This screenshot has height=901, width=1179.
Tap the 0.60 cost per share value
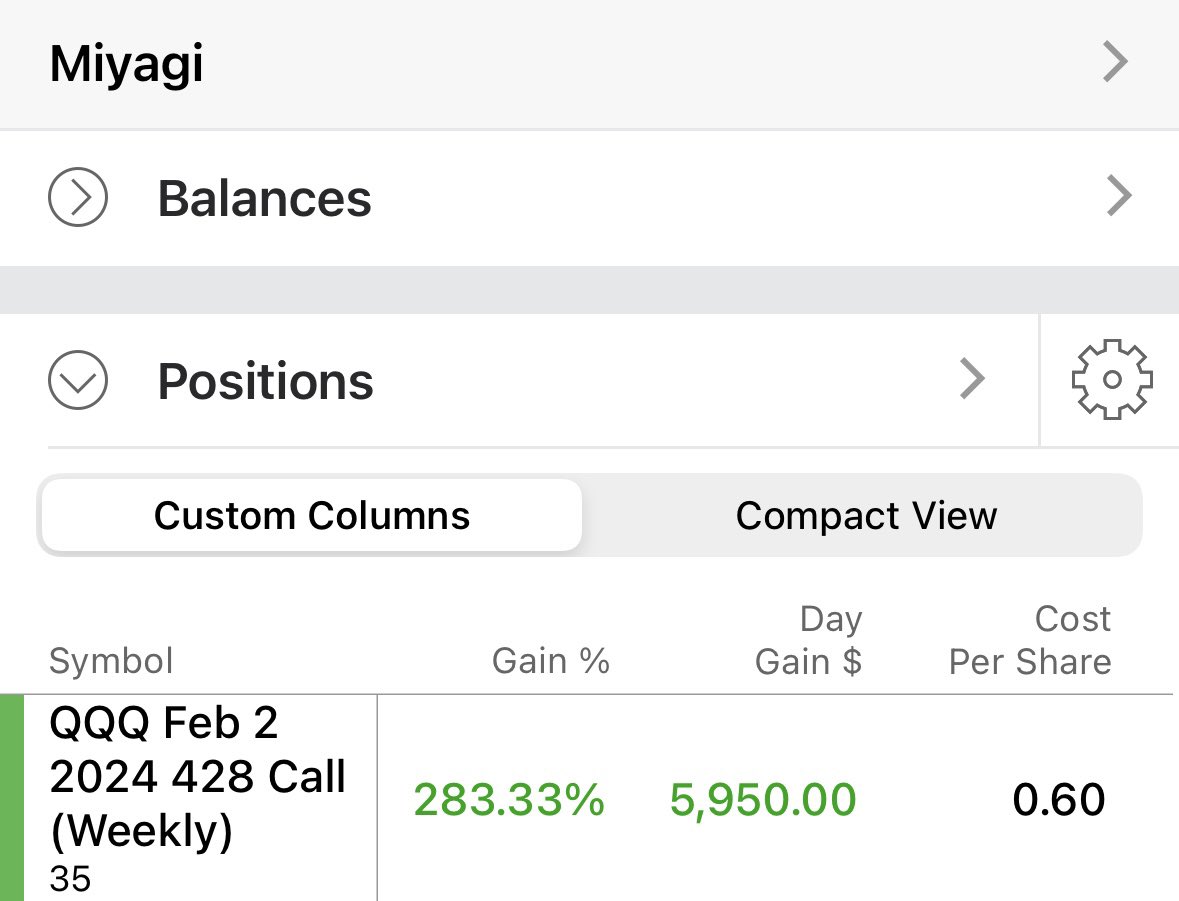[1058, 800]
